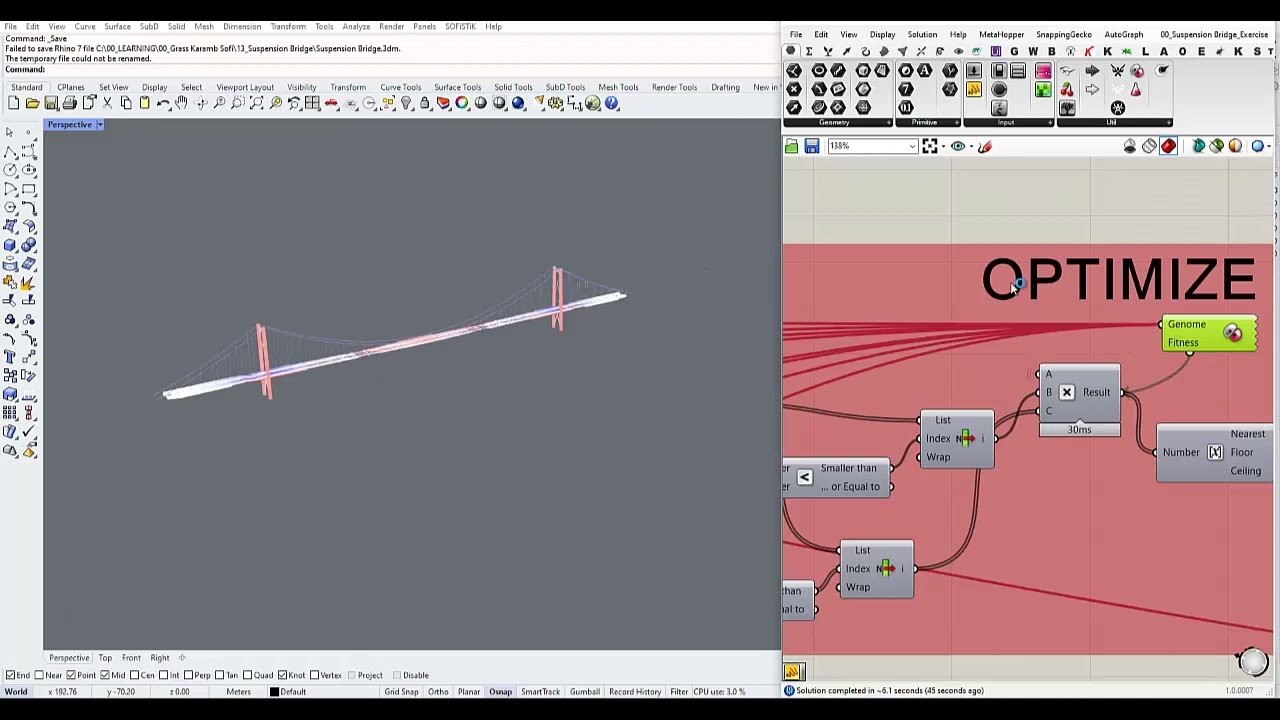Image resolution: width=1280 pixels, height=720 pixels.
Task: Click the Genome Fitness Galapagos component
Action: click(1209, 333)
